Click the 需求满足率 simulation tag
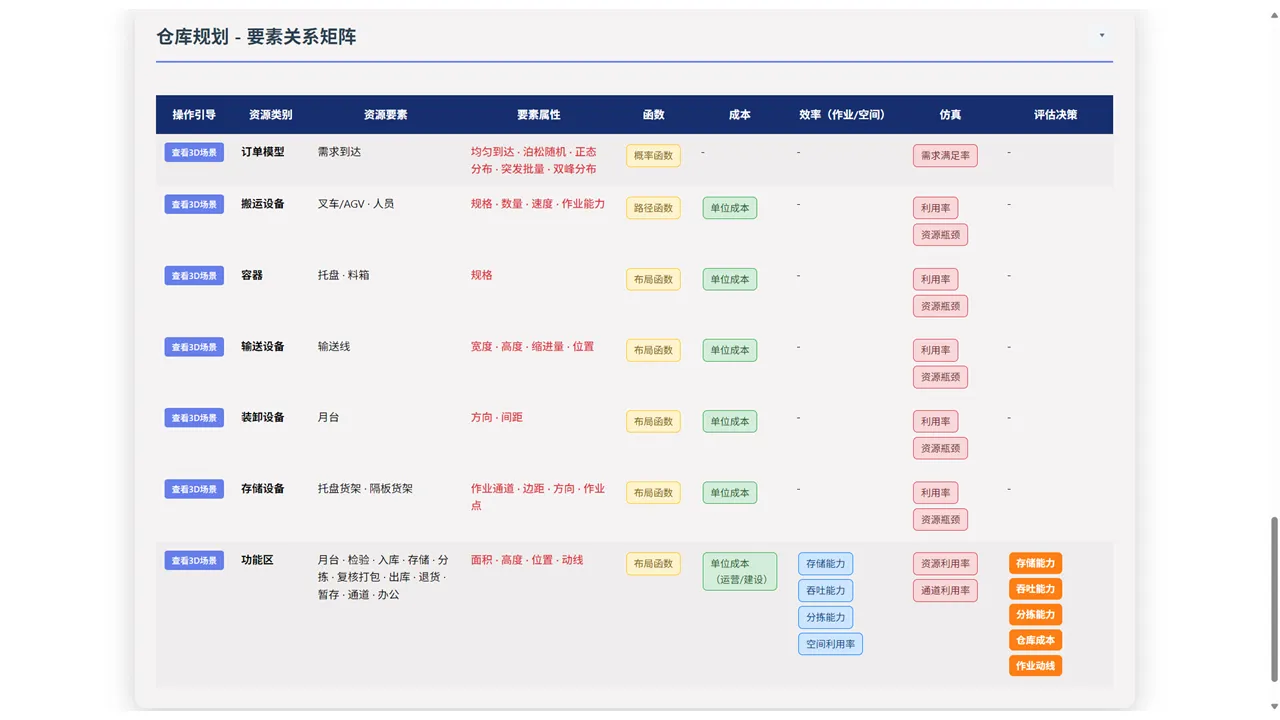 (x=945, y=156)
